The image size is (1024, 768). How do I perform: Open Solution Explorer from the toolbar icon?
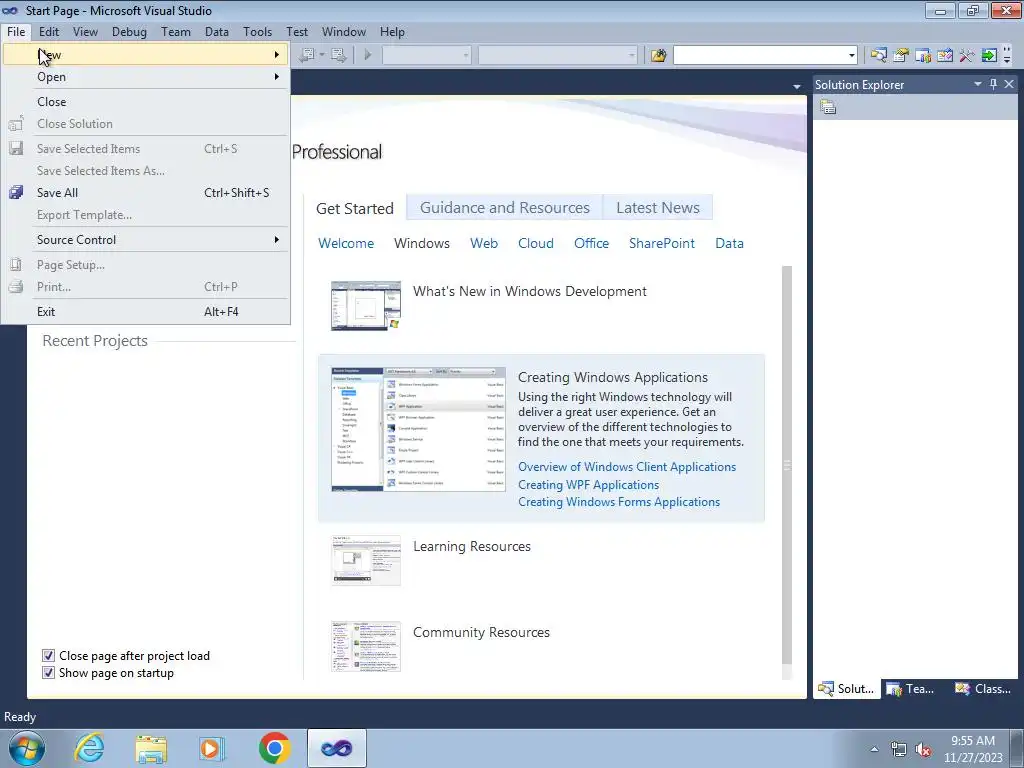(x=879, y=56)
